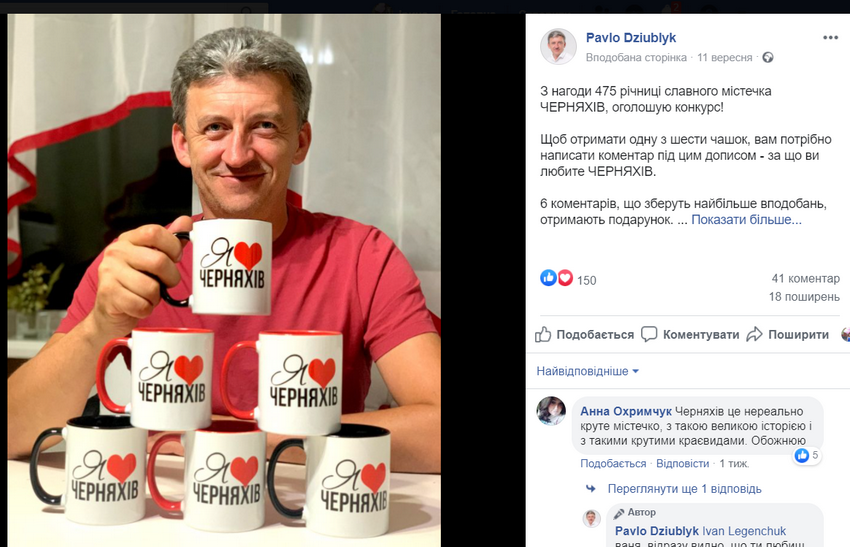Expand post text with Показати більше
The height and width of the screenshot is (547, 850).
[x=746, y=220]
